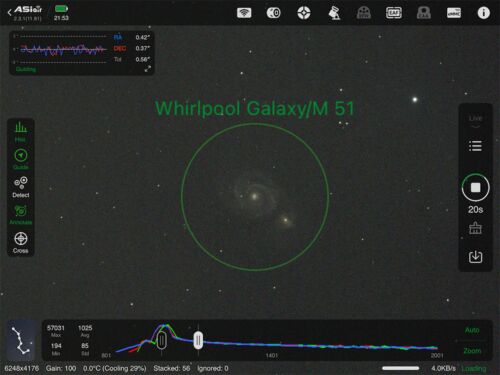This screenshot has height=375, width=500.
Task: Expand the guiding graph panel
Action: [147, 69]
